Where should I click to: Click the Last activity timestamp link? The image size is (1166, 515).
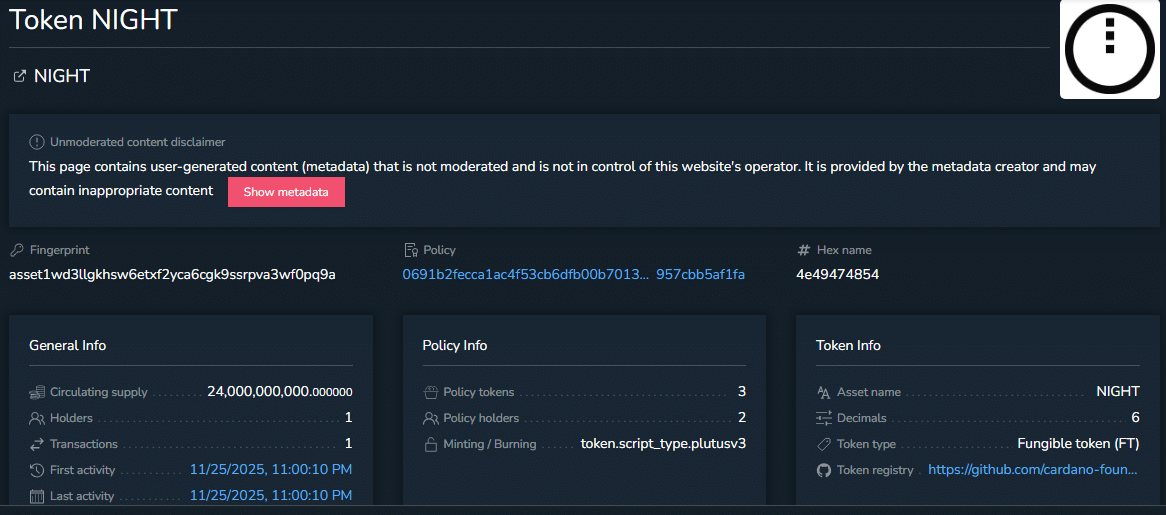click(x=270, y=496)
